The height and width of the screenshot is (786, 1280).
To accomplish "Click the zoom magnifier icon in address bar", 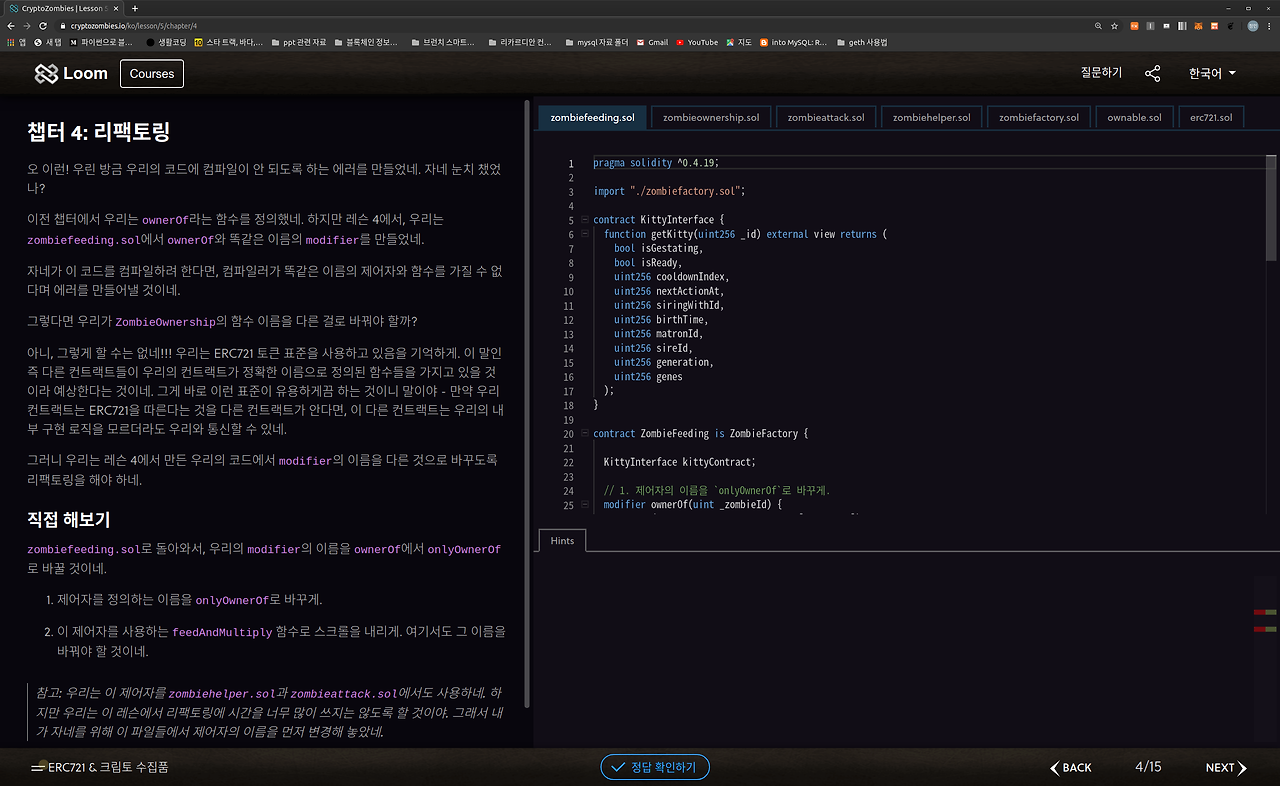I will (x=1099, y=25).
